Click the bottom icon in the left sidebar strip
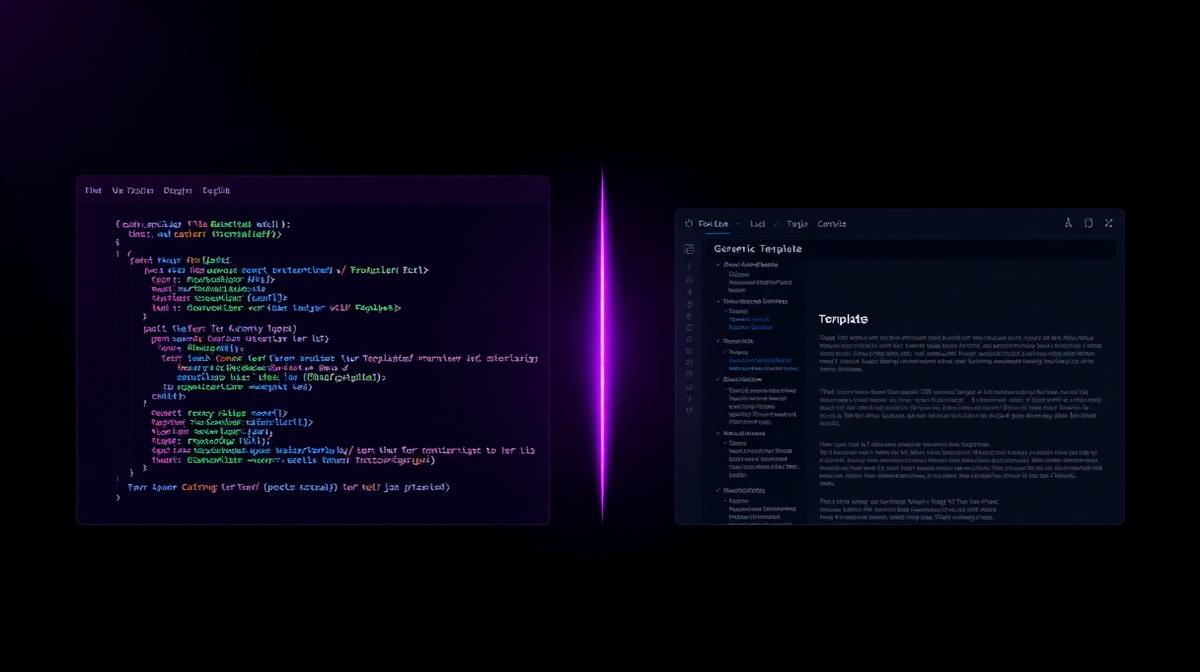 click(689, 411)
